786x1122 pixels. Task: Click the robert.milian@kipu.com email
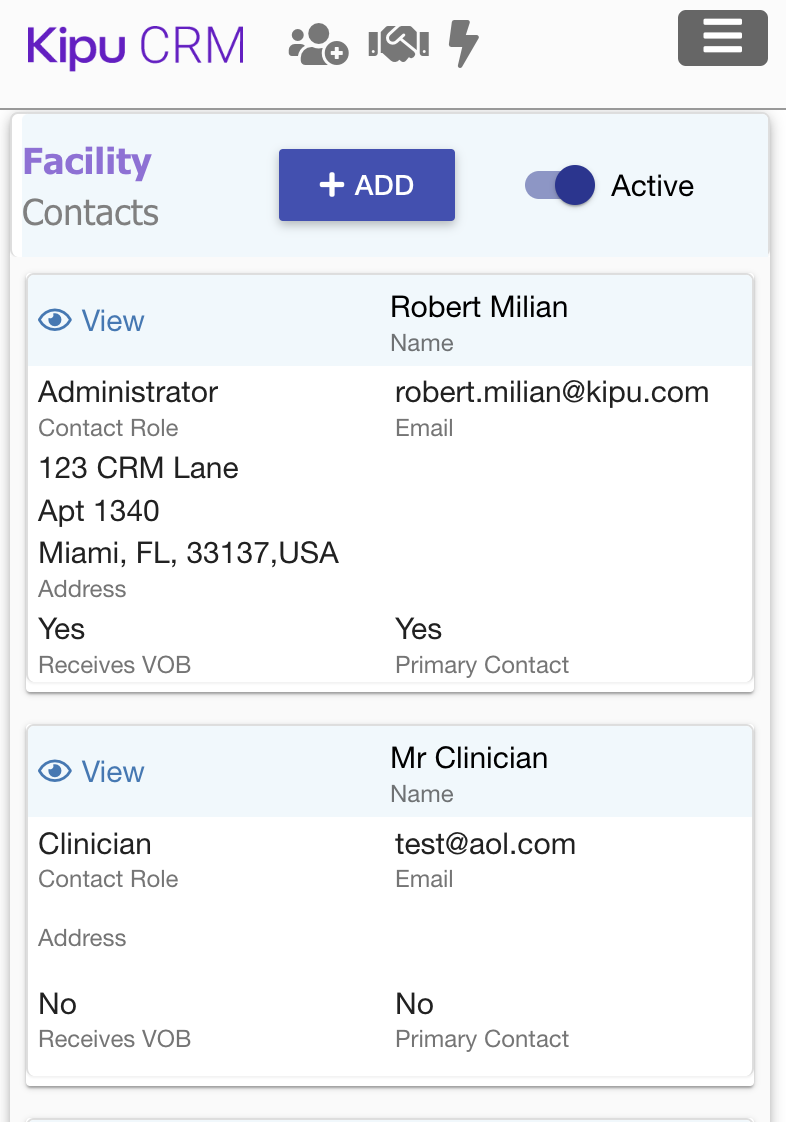(552, 392)
